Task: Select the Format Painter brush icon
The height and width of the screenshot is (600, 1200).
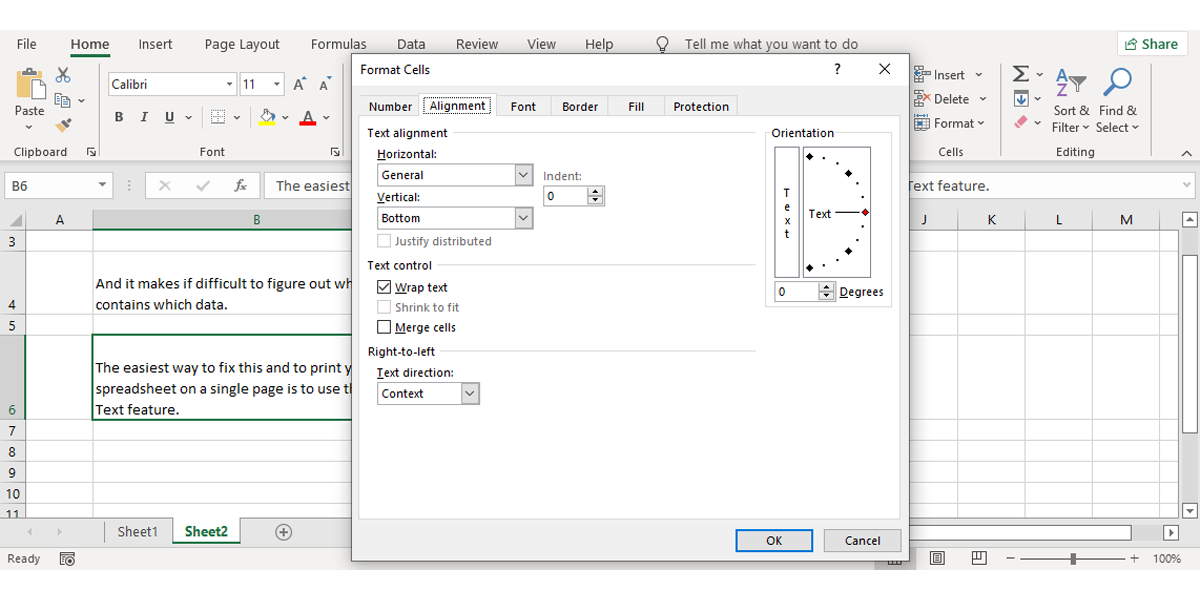Action: click(x=63, y=125)
